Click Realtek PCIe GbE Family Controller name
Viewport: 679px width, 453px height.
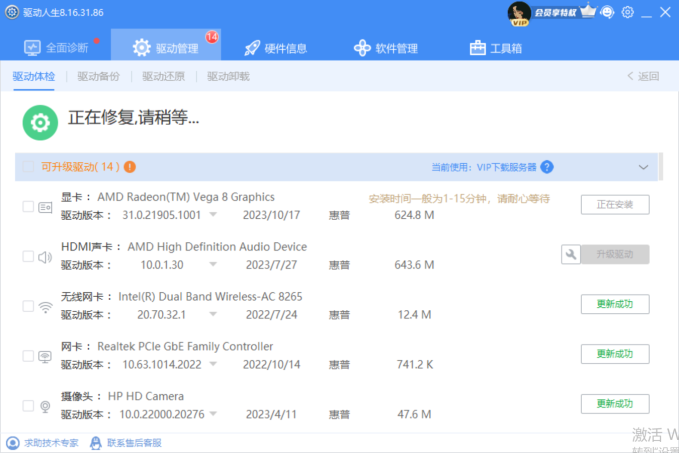click(185, 346)
